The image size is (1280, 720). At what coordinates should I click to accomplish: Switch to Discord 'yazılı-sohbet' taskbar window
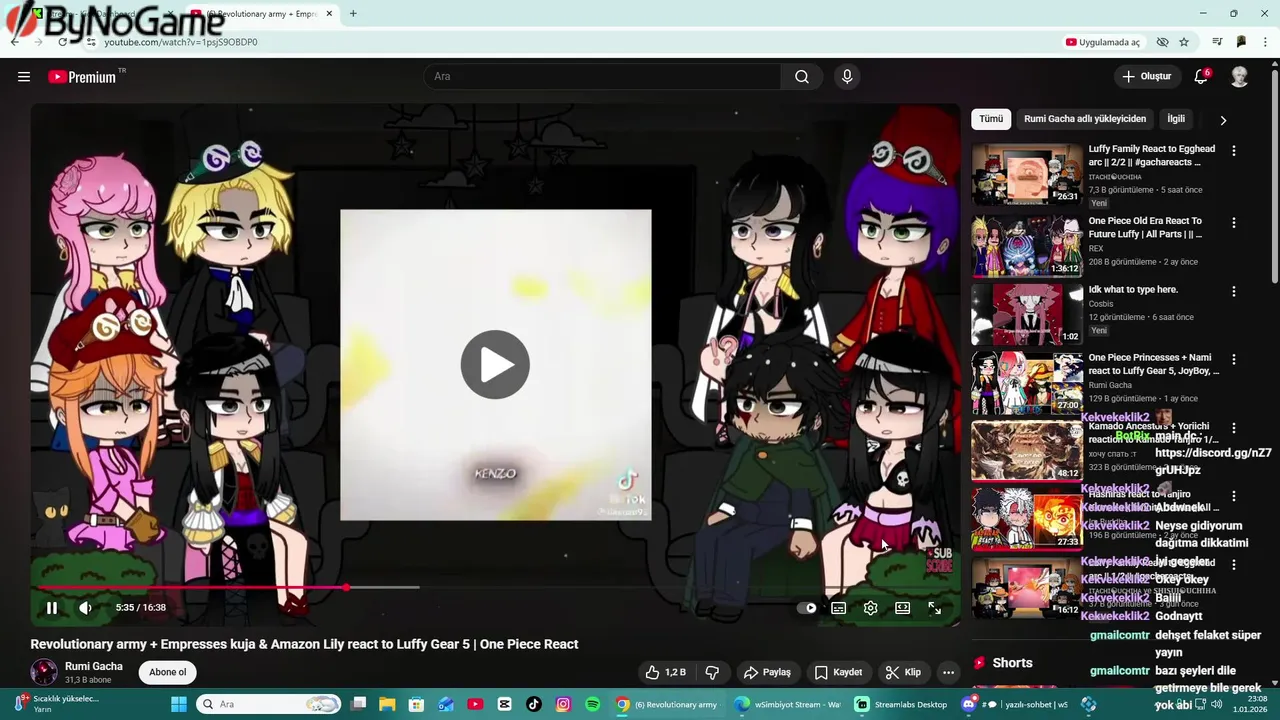coord(1012,704)
